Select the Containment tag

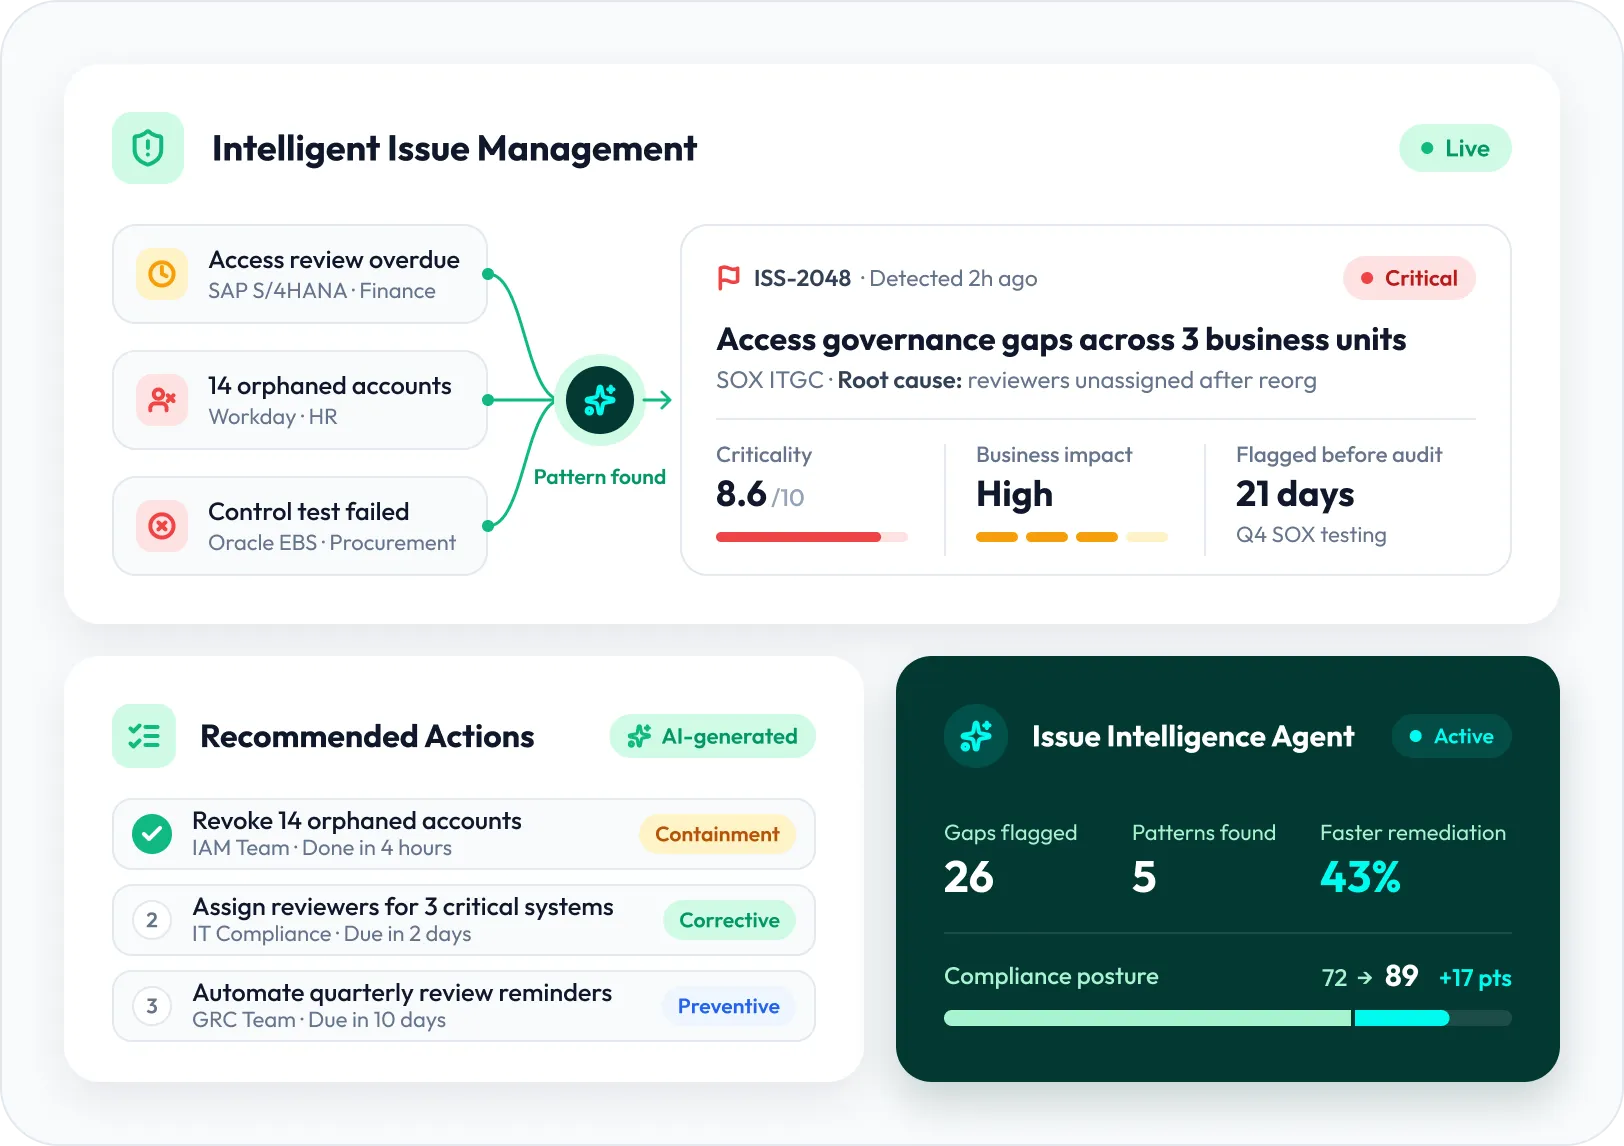[x=717, y=834]
